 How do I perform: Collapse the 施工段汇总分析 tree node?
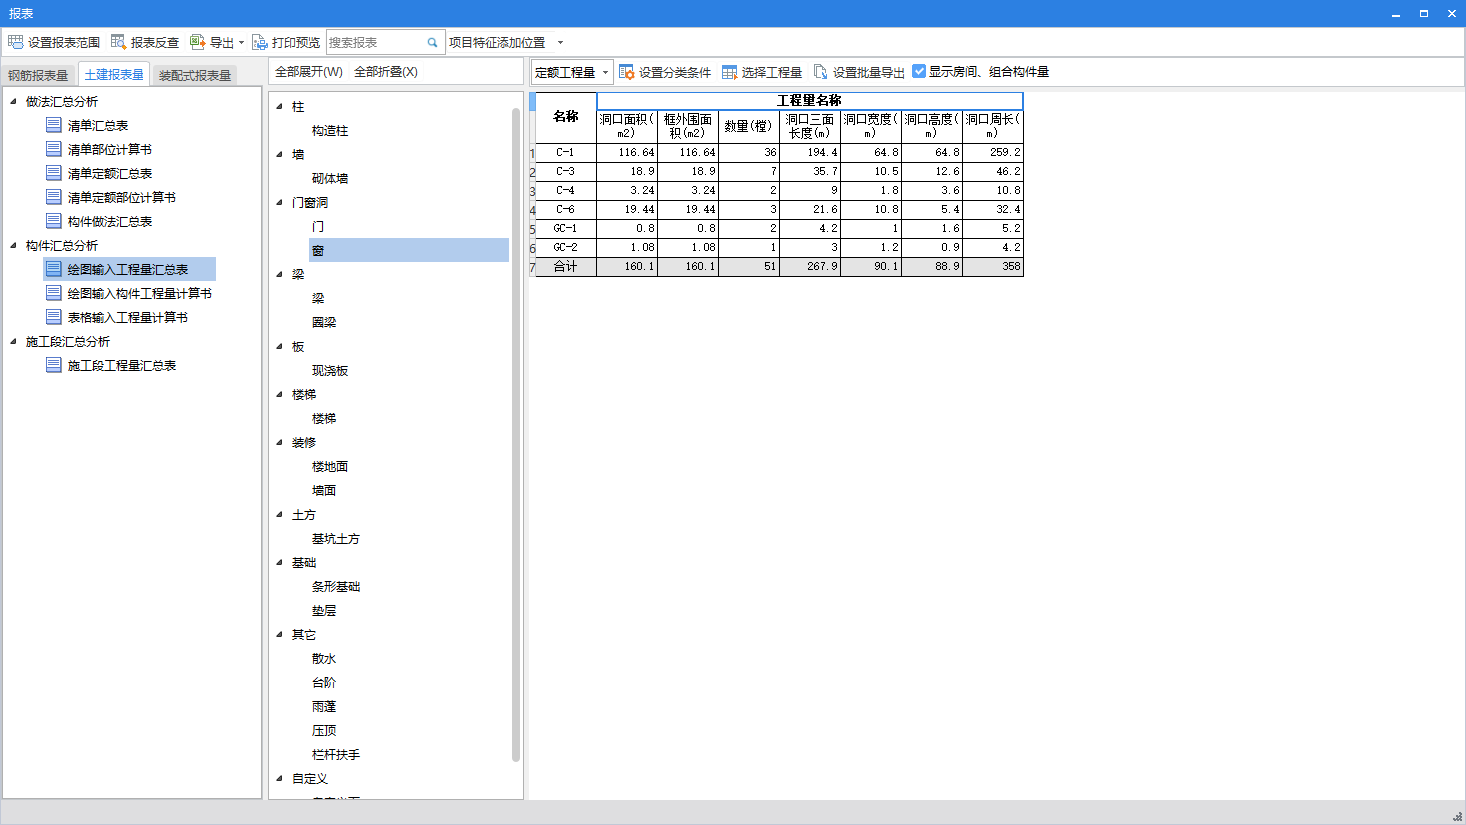13,341
